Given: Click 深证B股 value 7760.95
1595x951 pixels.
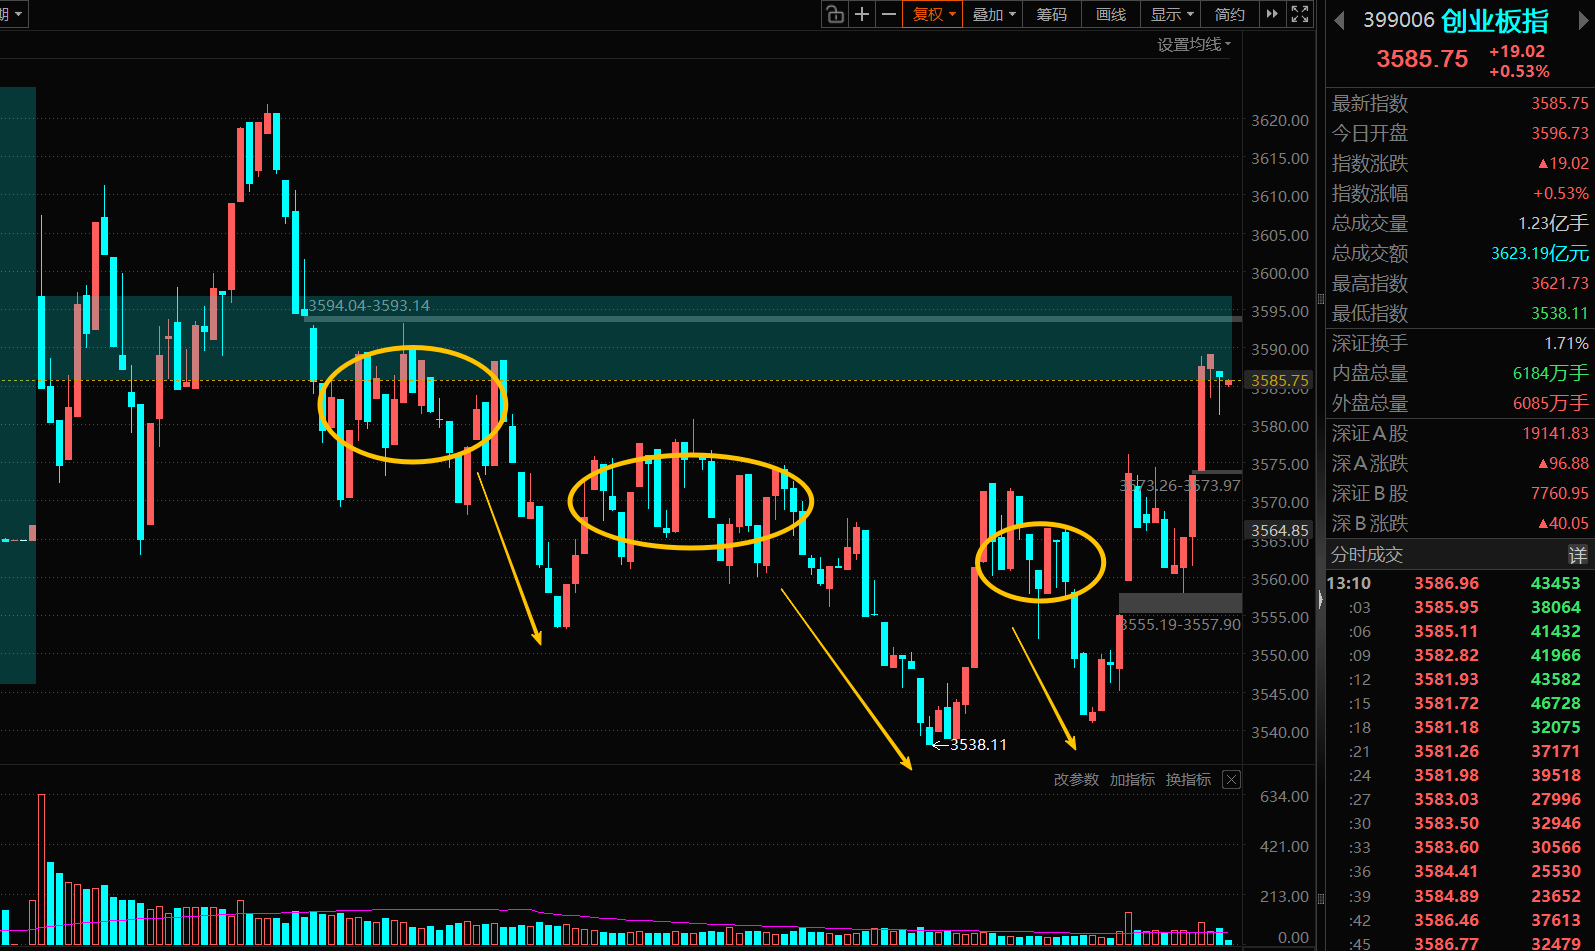Looking at the screenshot, I should coord(1560,493).
